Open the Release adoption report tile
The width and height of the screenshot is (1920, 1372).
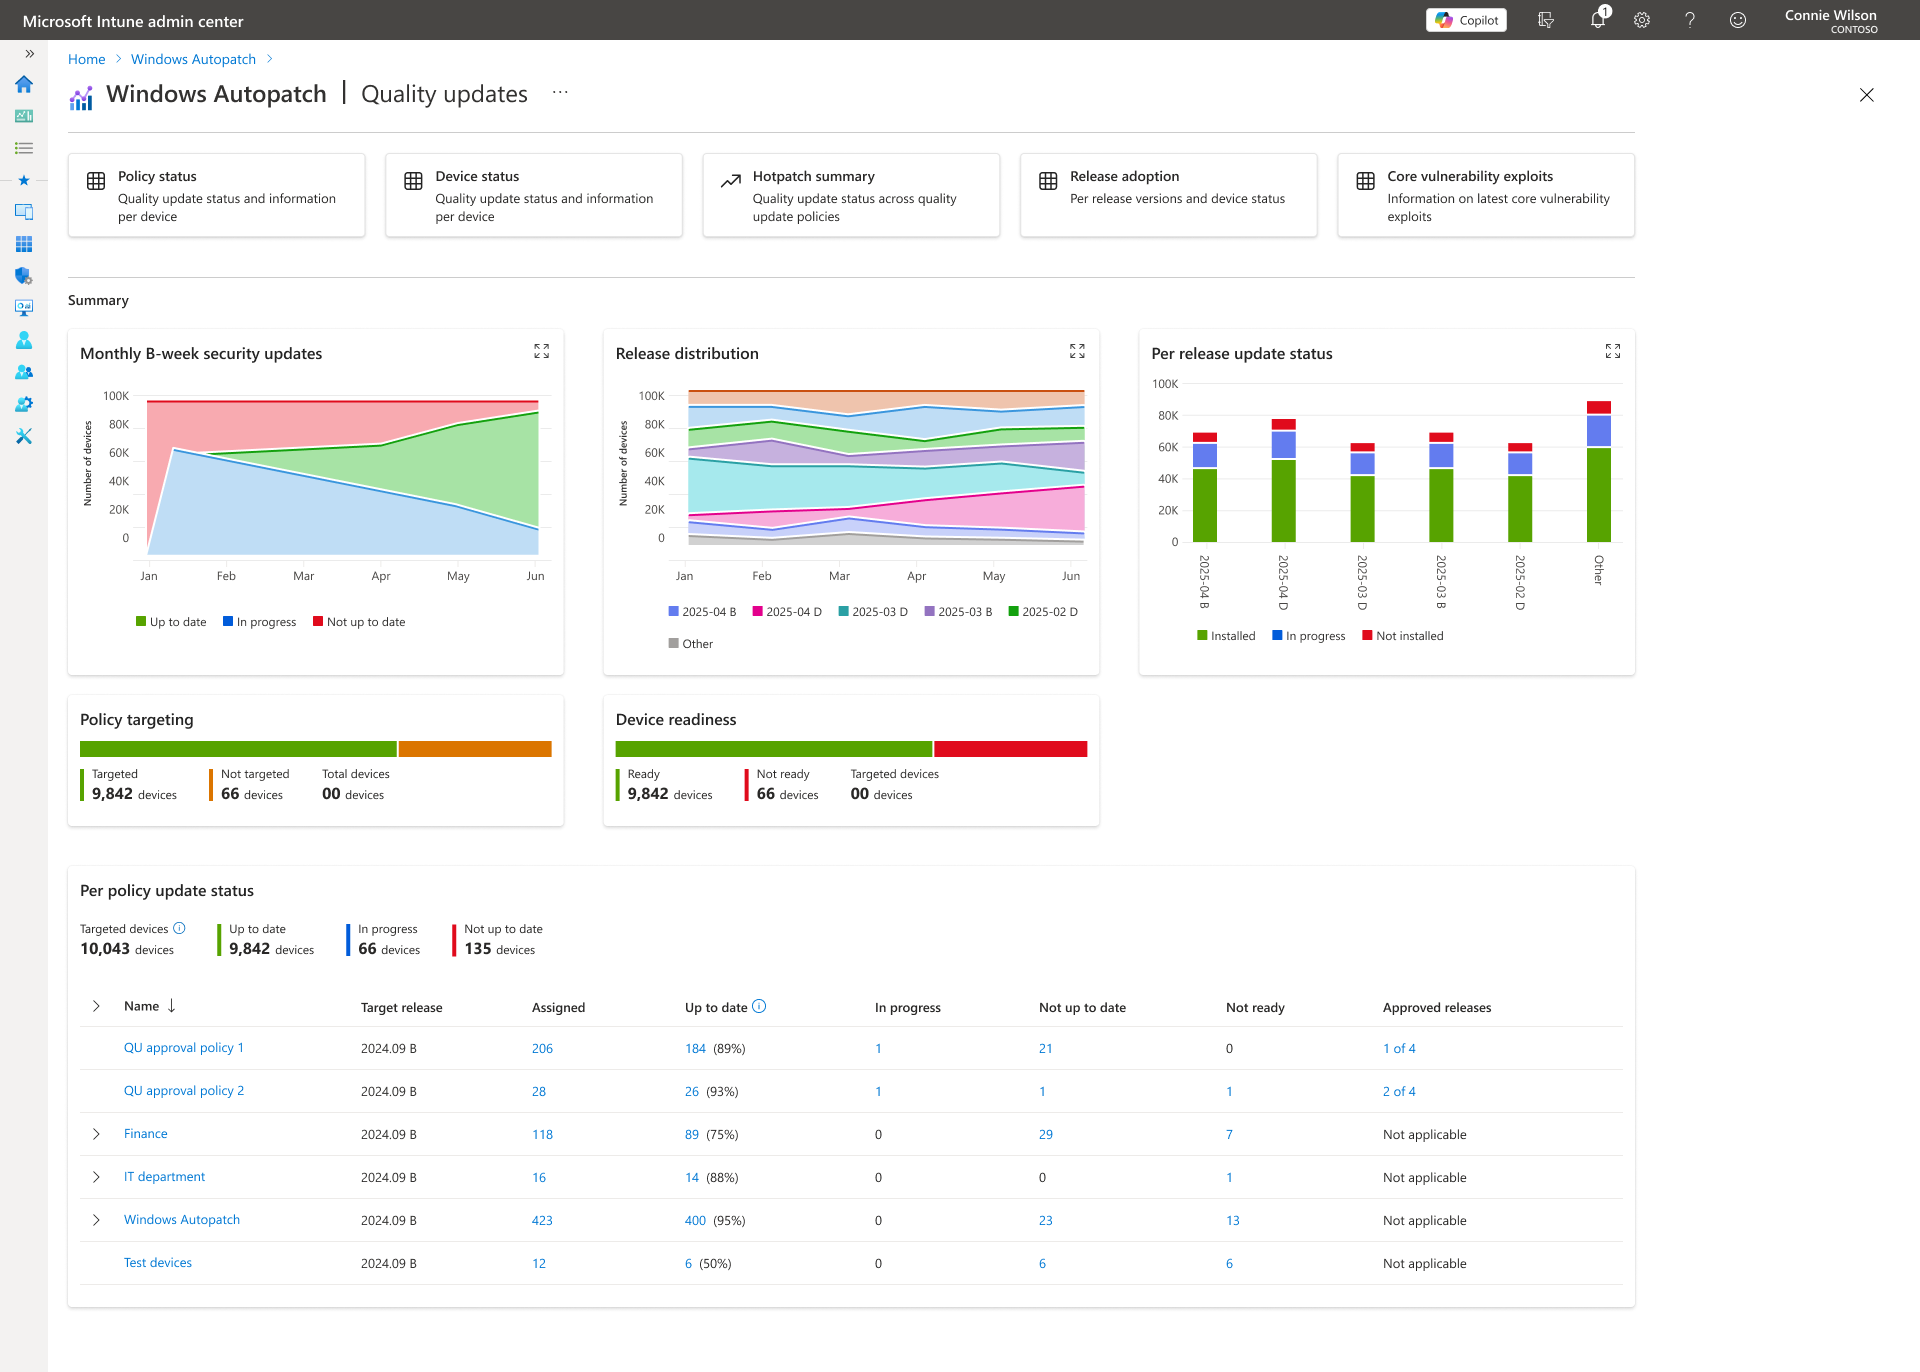click(x=1168, y=195)
